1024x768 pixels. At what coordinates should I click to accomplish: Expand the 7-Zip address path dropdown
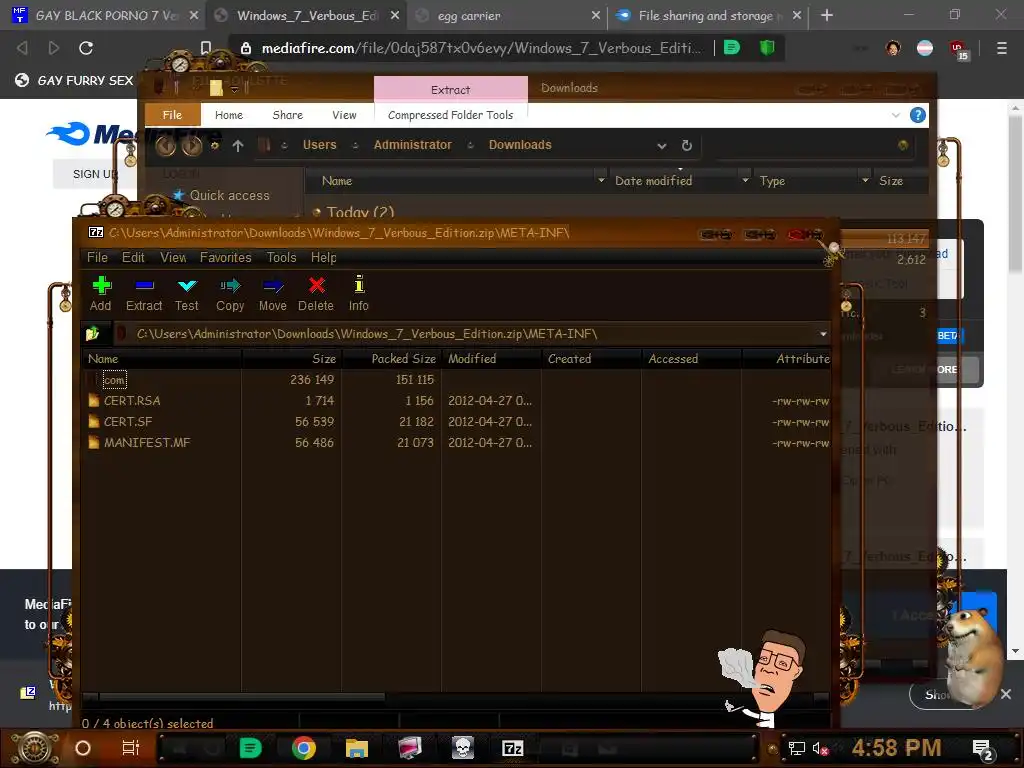pos(823,334)
